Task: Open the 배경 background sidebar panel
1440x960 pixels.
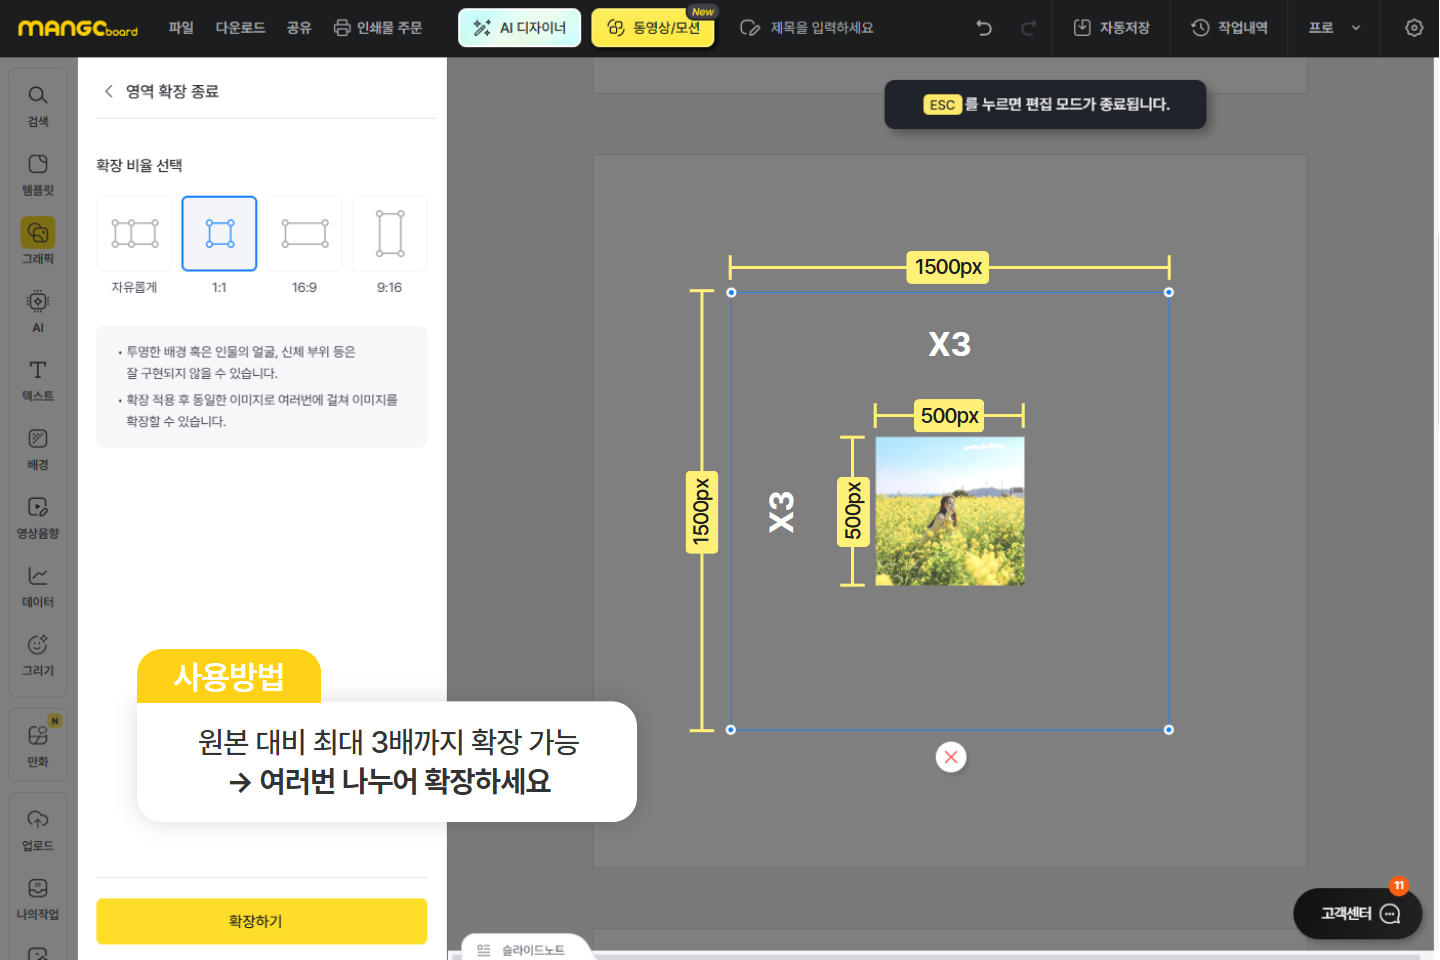Action: (x=38, y=450)
